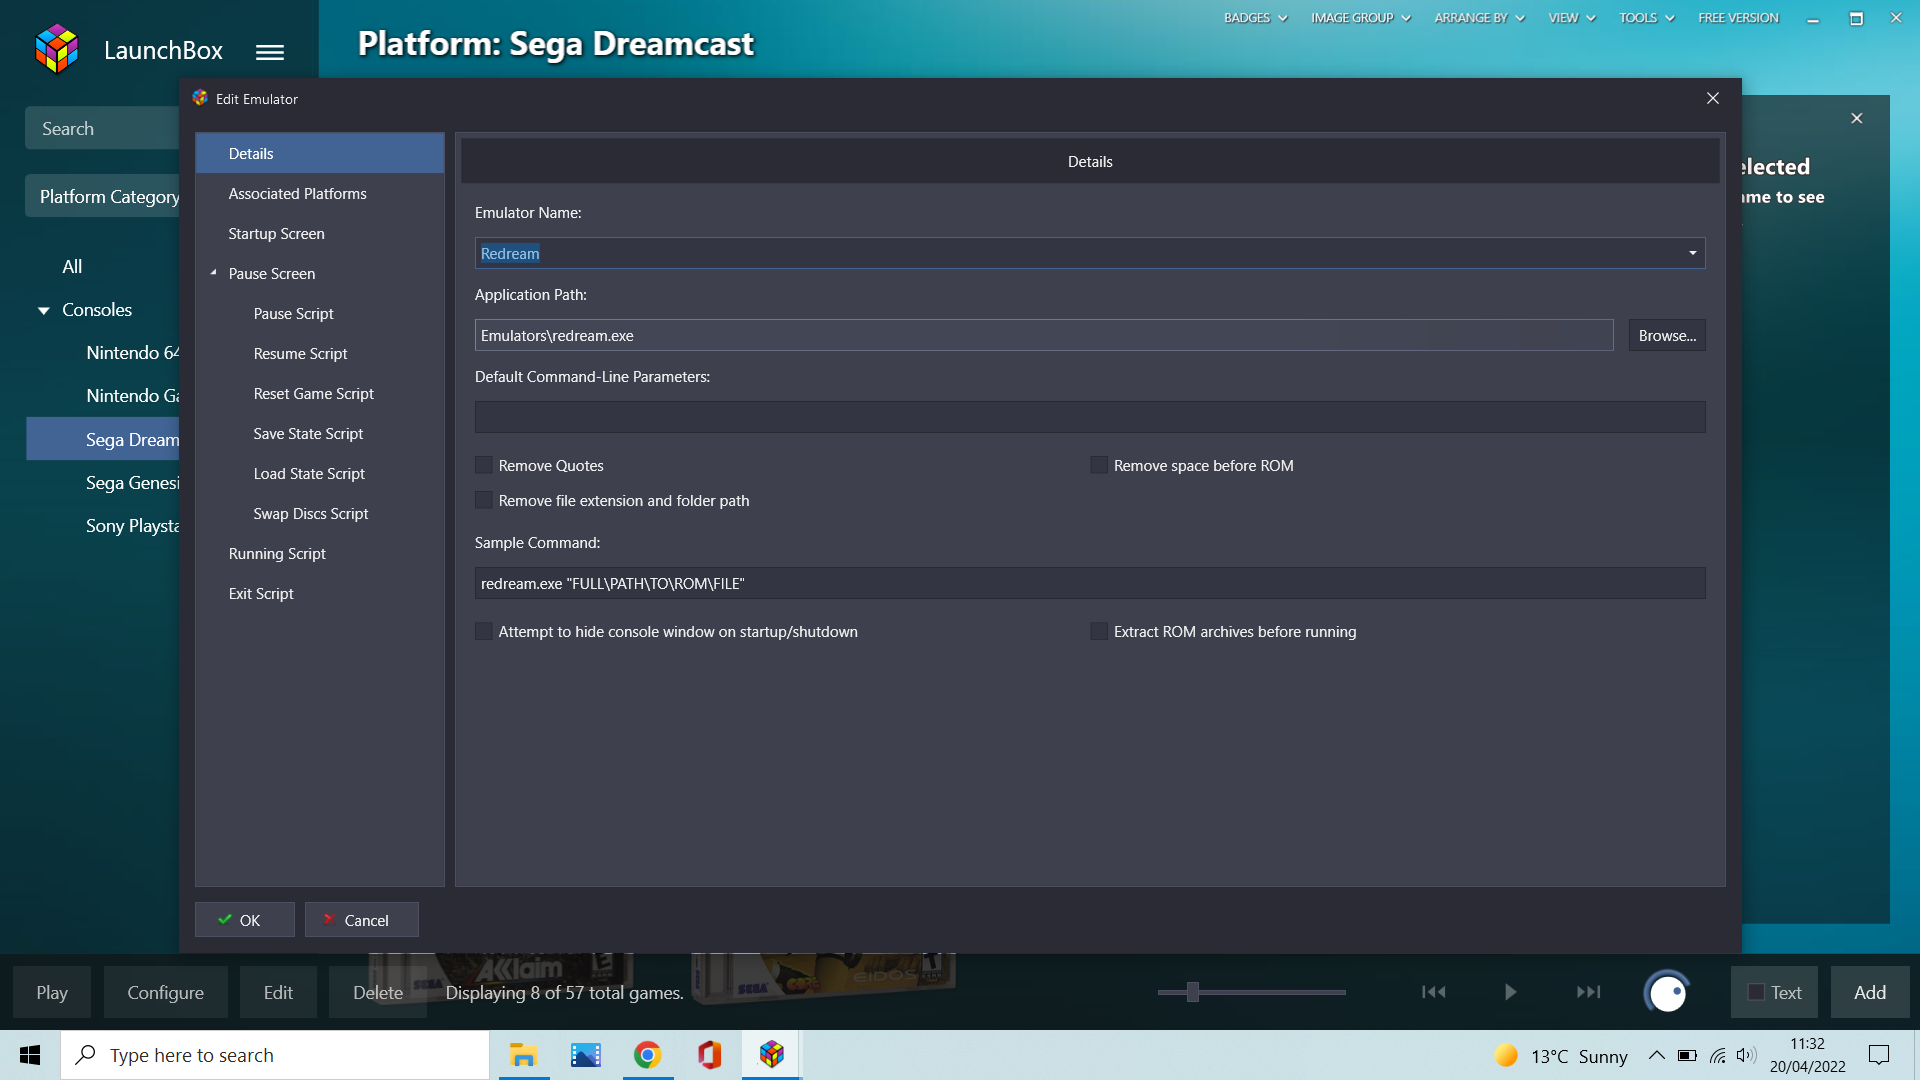Open the Image Group dropdown
Screen dimensions: 1920x1080
[1360, 18]
